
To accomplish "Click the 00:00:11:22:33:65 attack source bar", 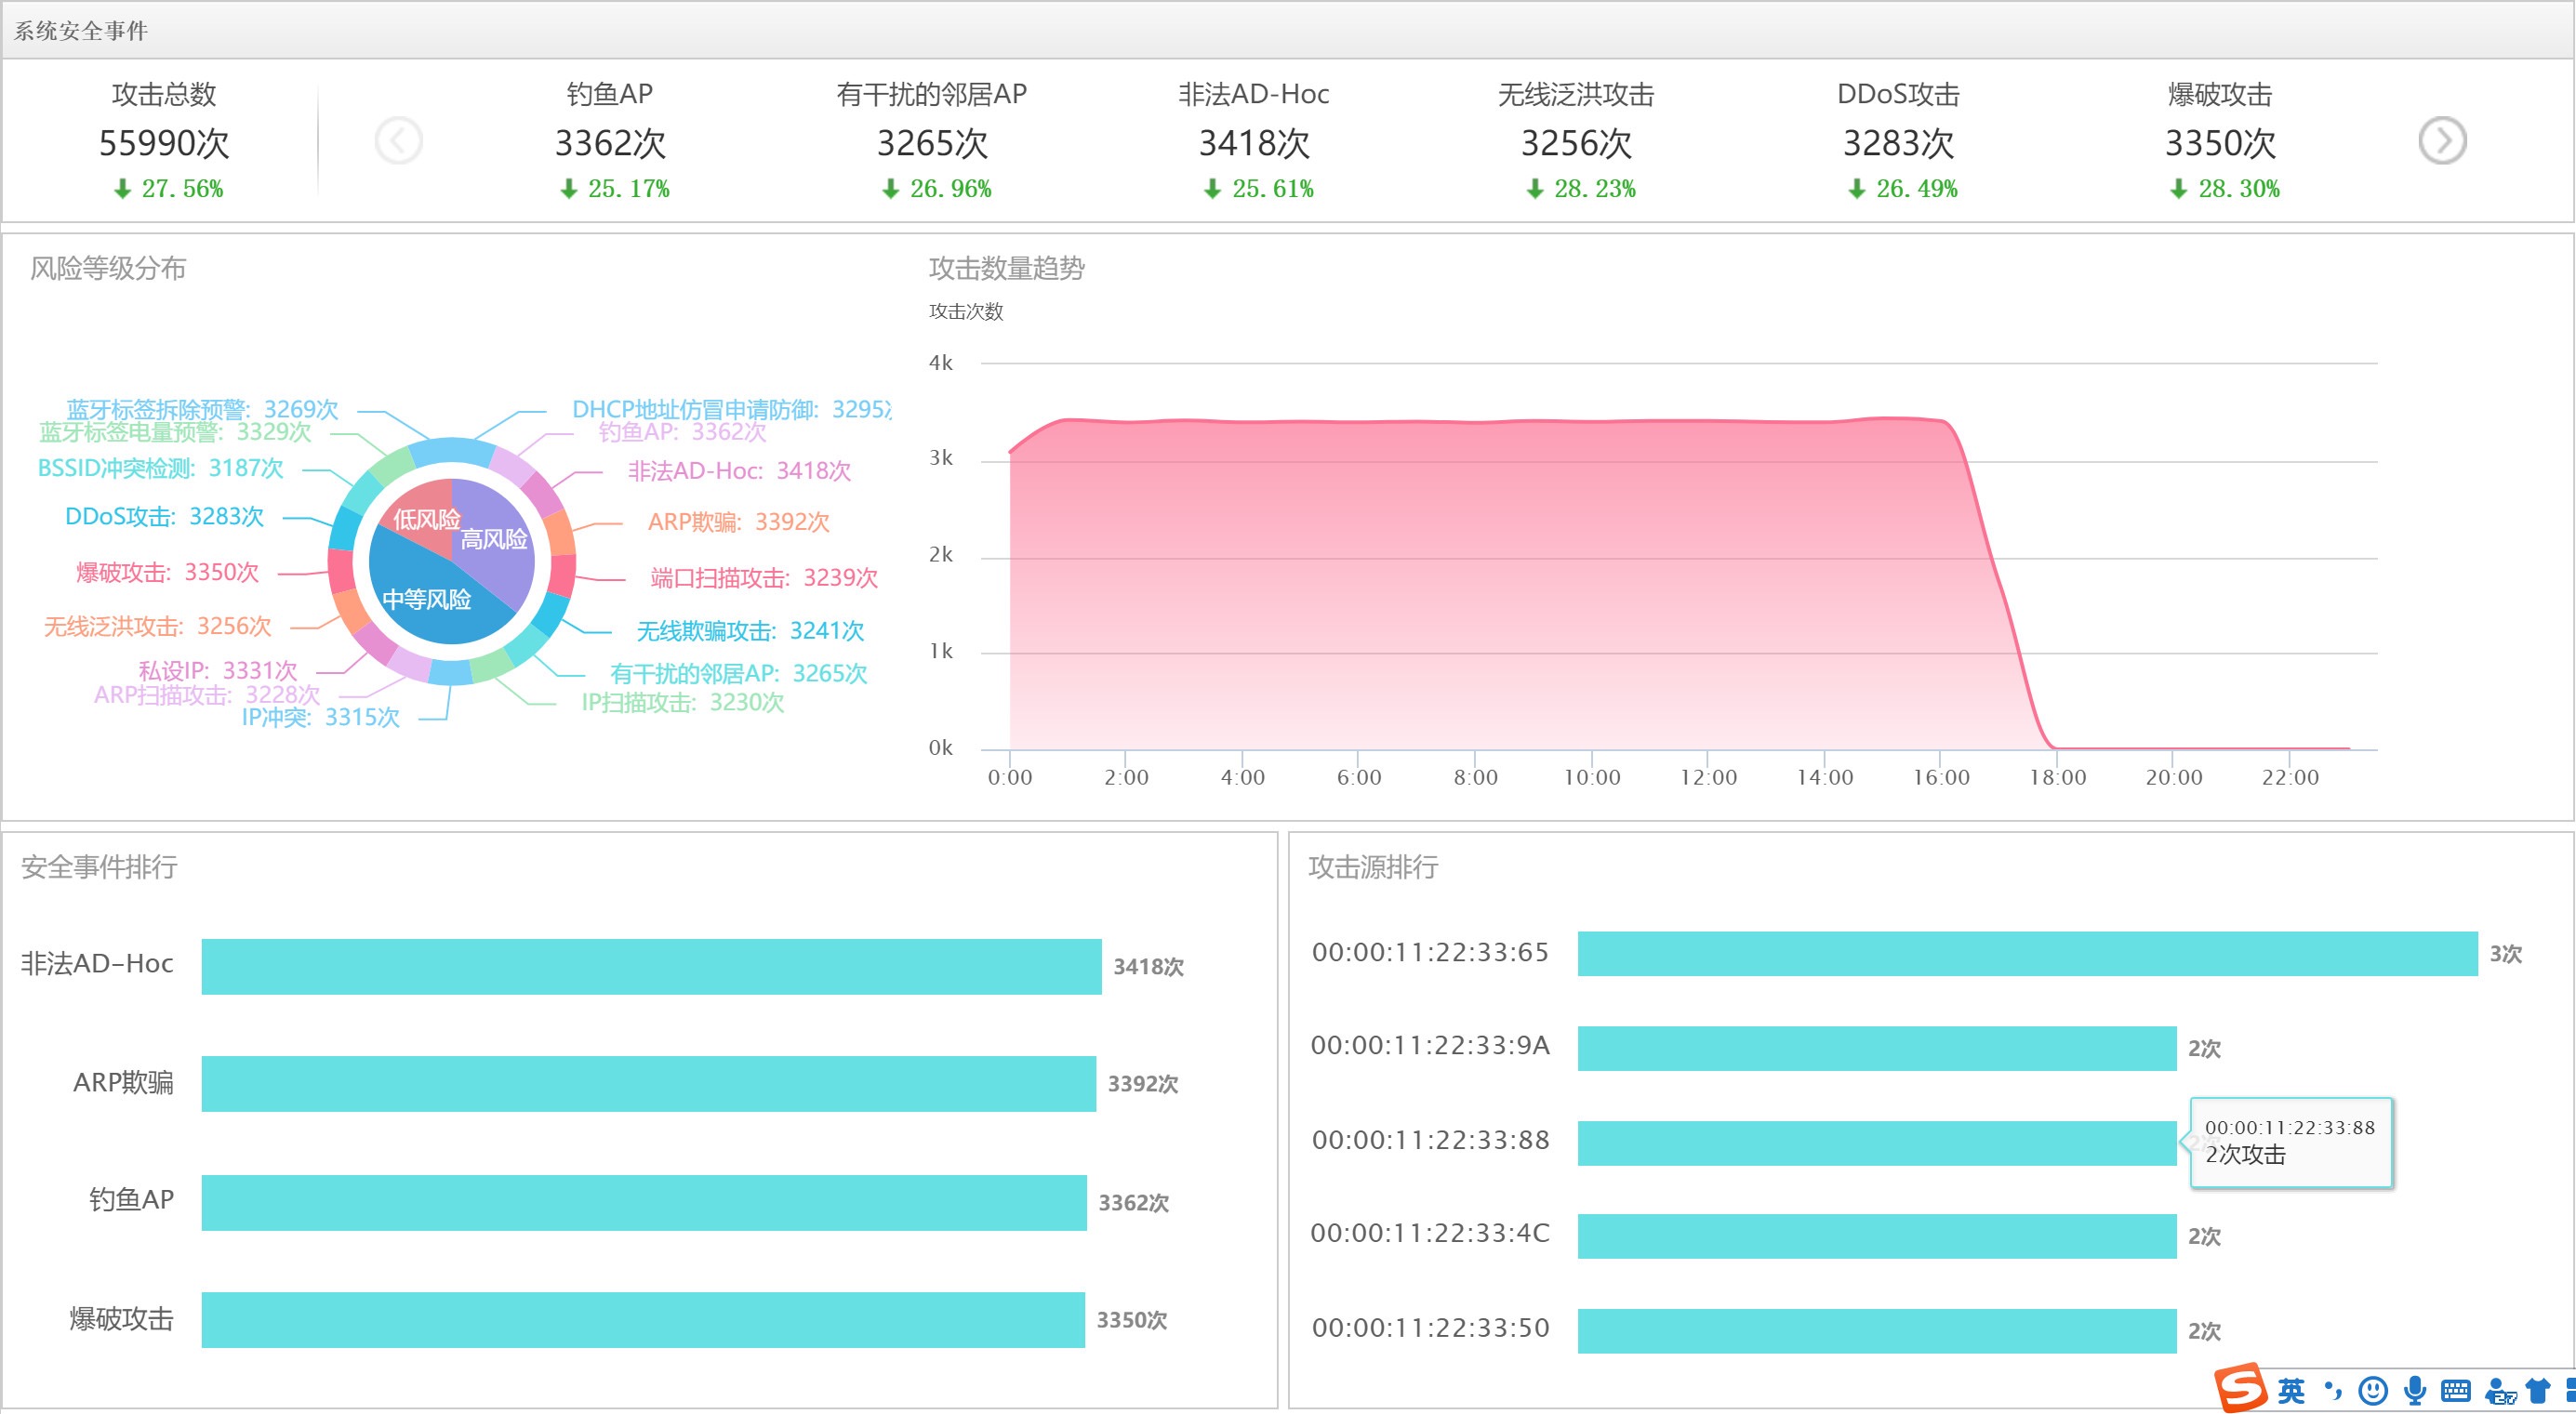I will point(2028,954).
